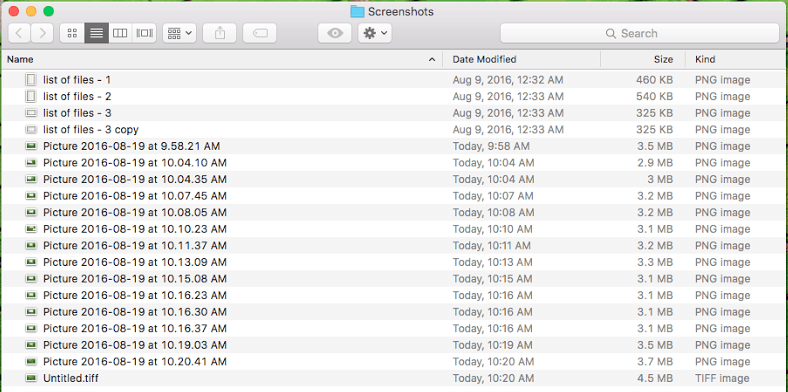Screen dimensions: 788x392
Task: Click the icon of Picture at 10.13.09 AM
Action: [x=31, y=262]
